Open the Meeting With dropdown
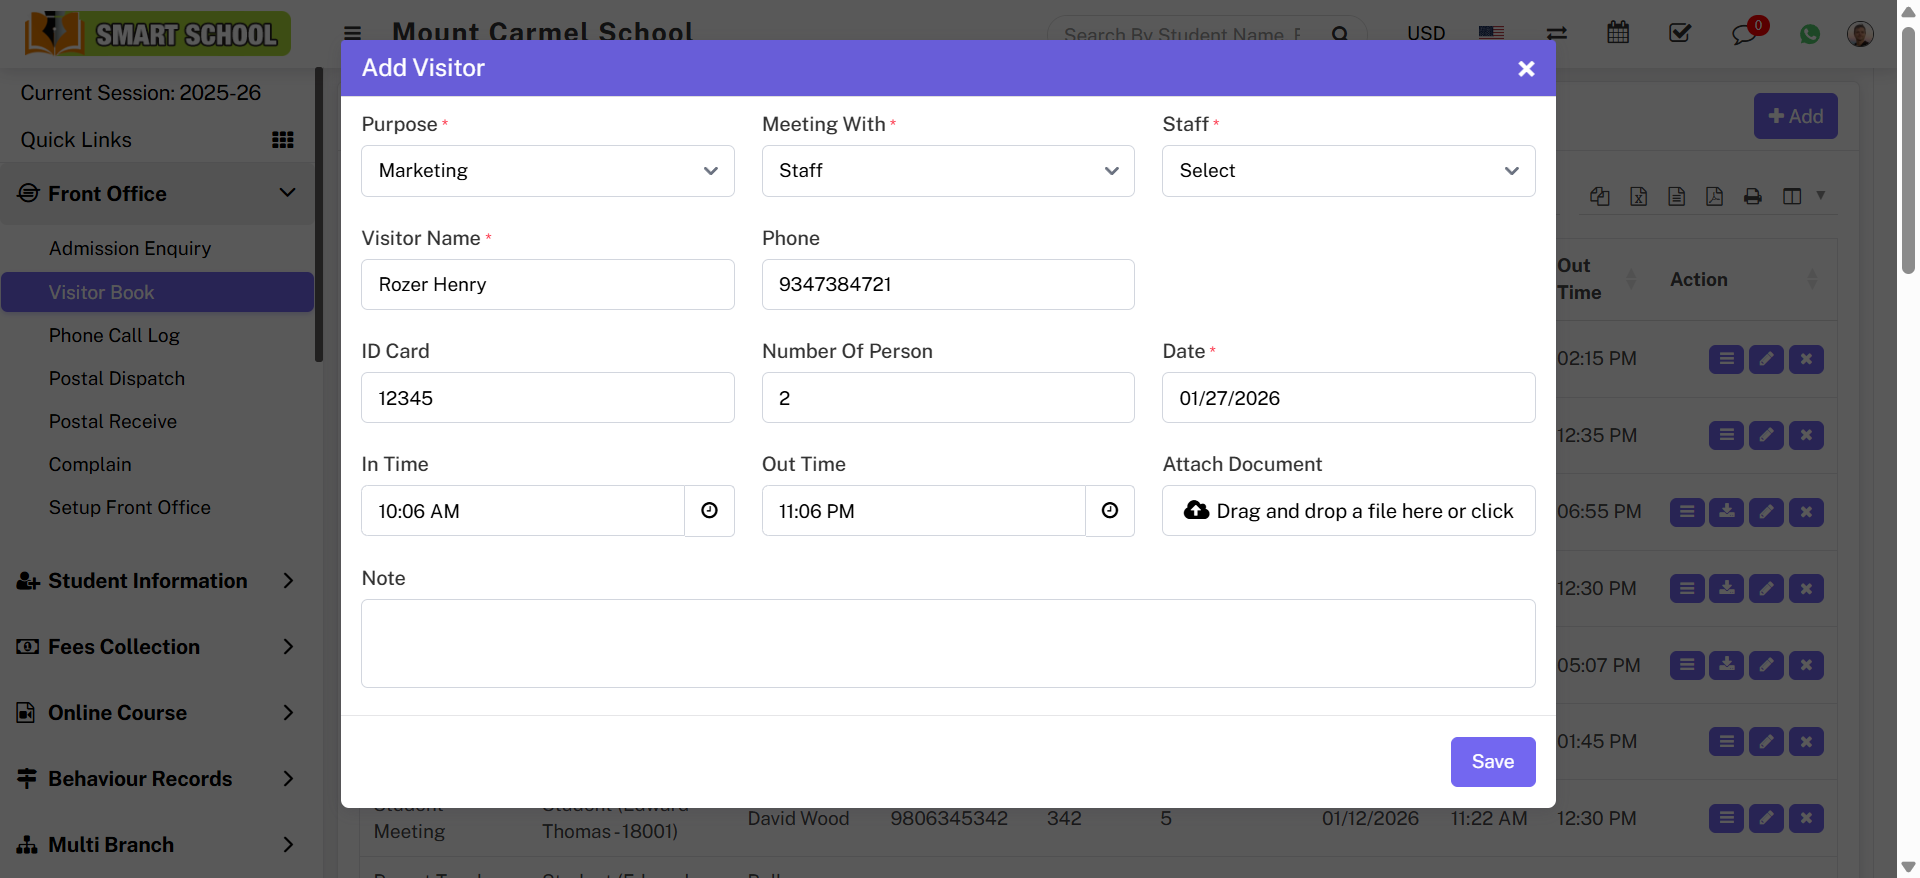Image resolution: width=1920 pixels, height=878 pixels. [947, 171]
